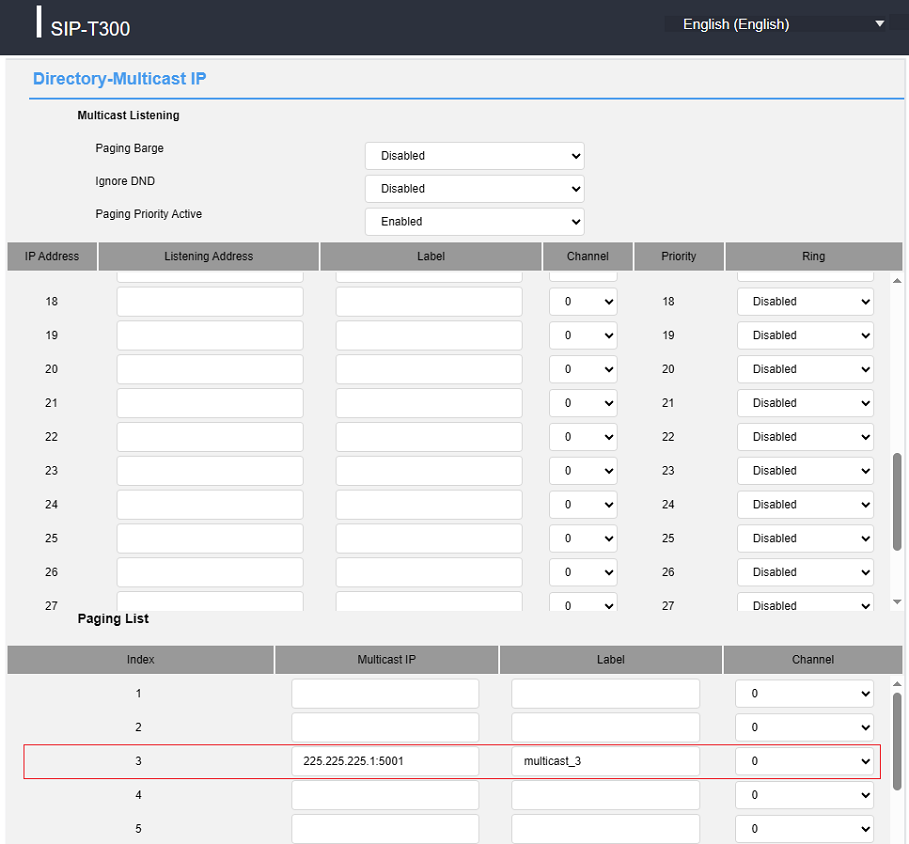Open the English language selector dropdown
909x844 pixels.
777,24
